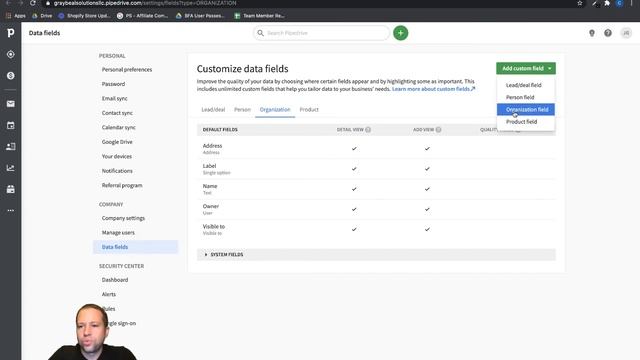
Task: Open Contact sync settings
Action: [x=117, y=113]
